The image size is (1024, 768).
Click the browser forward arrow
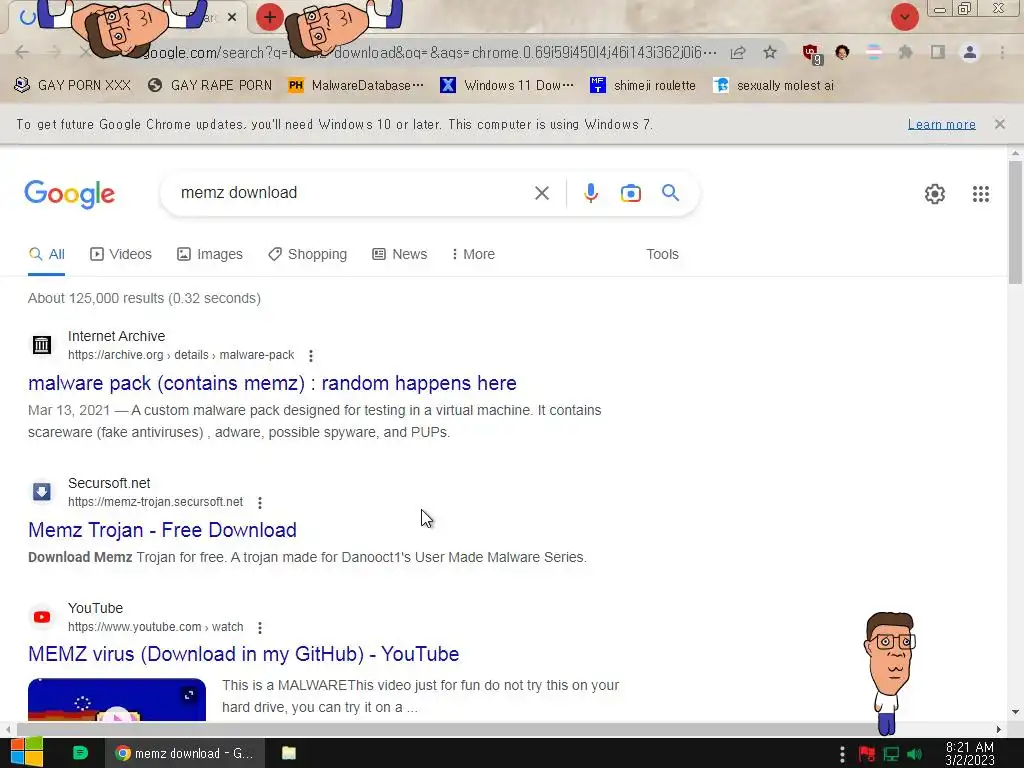tap(54, 52)
